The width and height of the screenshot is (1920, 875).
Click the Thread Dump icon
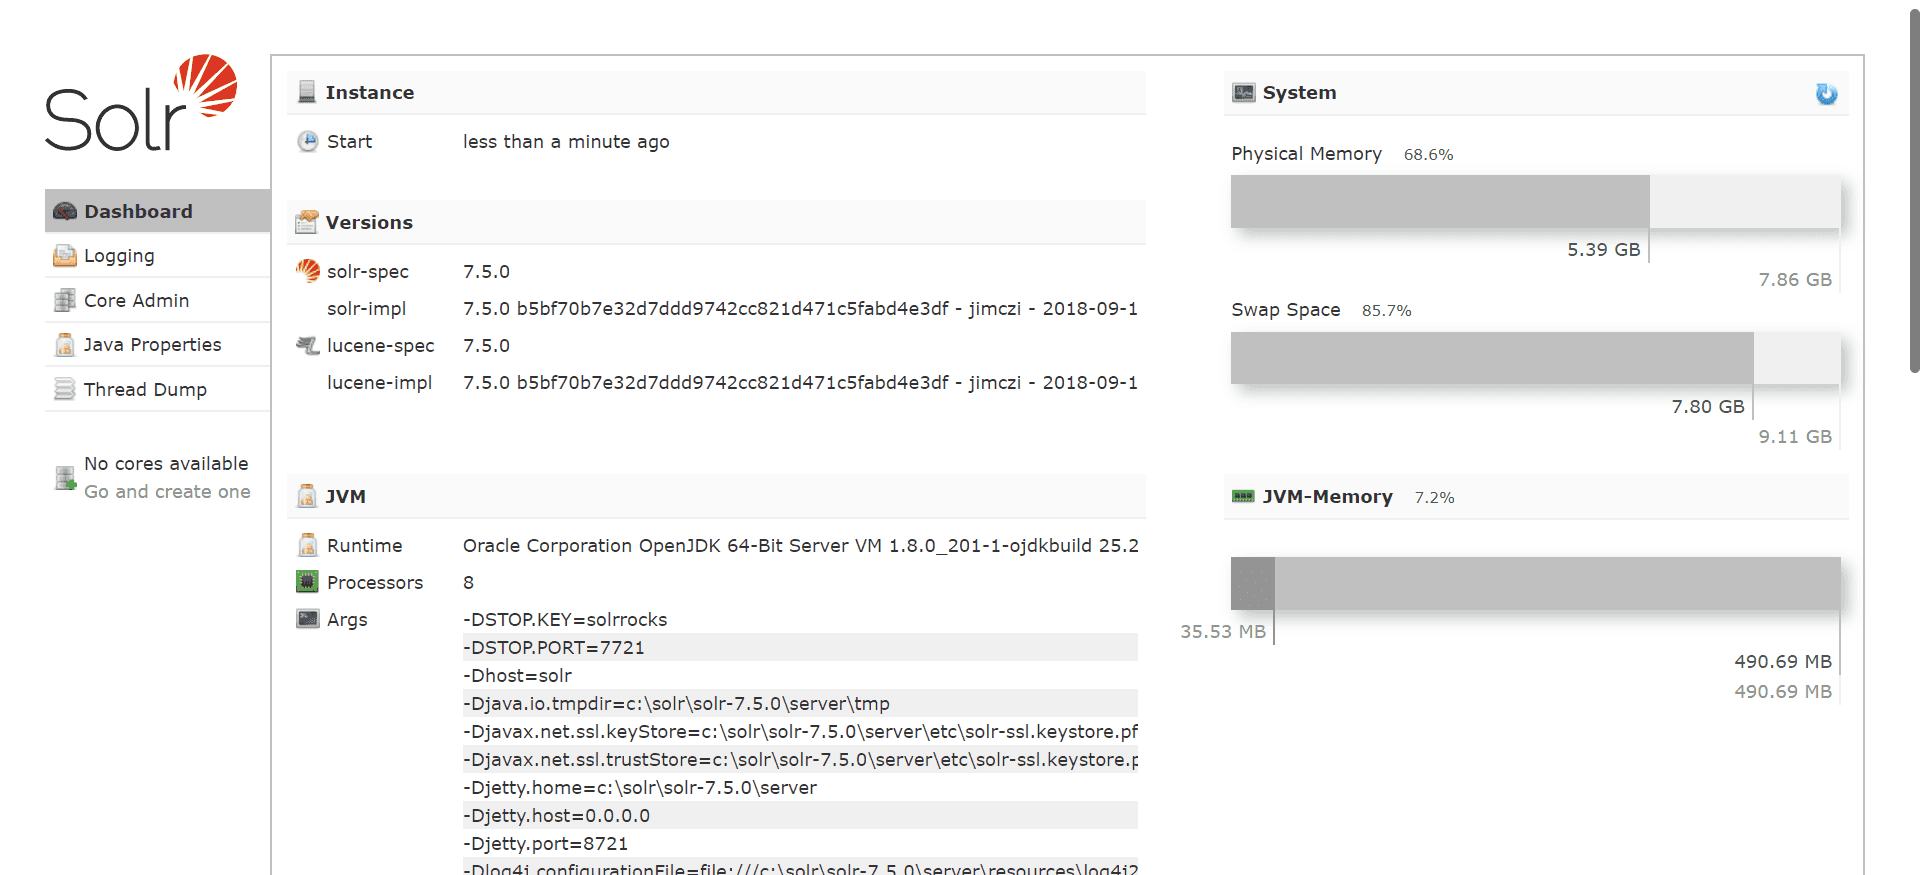click(65, 389)
